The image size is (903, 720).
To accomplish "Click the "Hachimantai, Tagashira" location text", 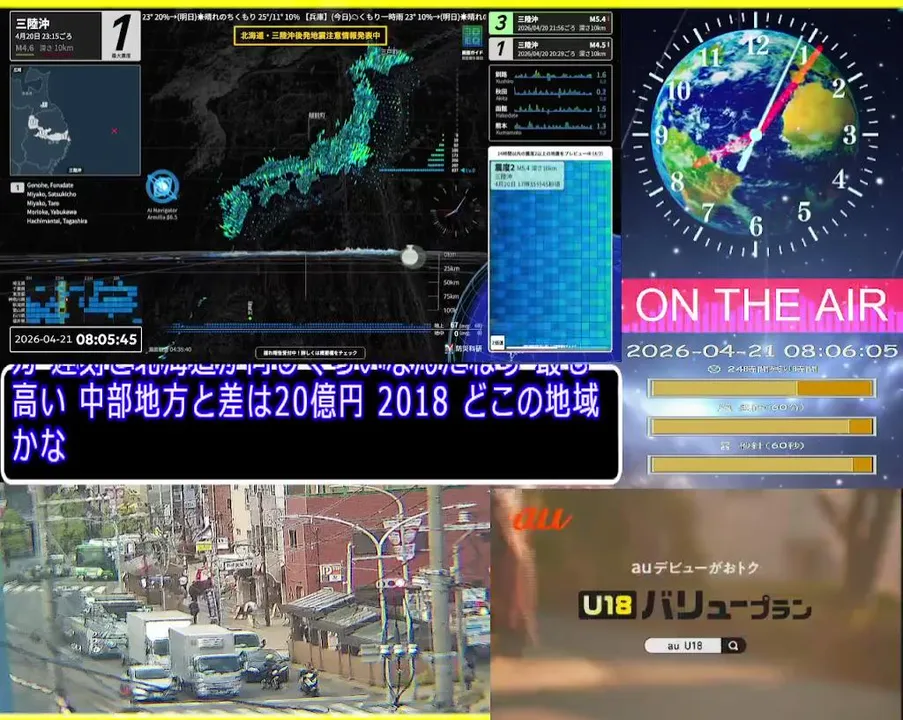I will (x=57, y=221).
